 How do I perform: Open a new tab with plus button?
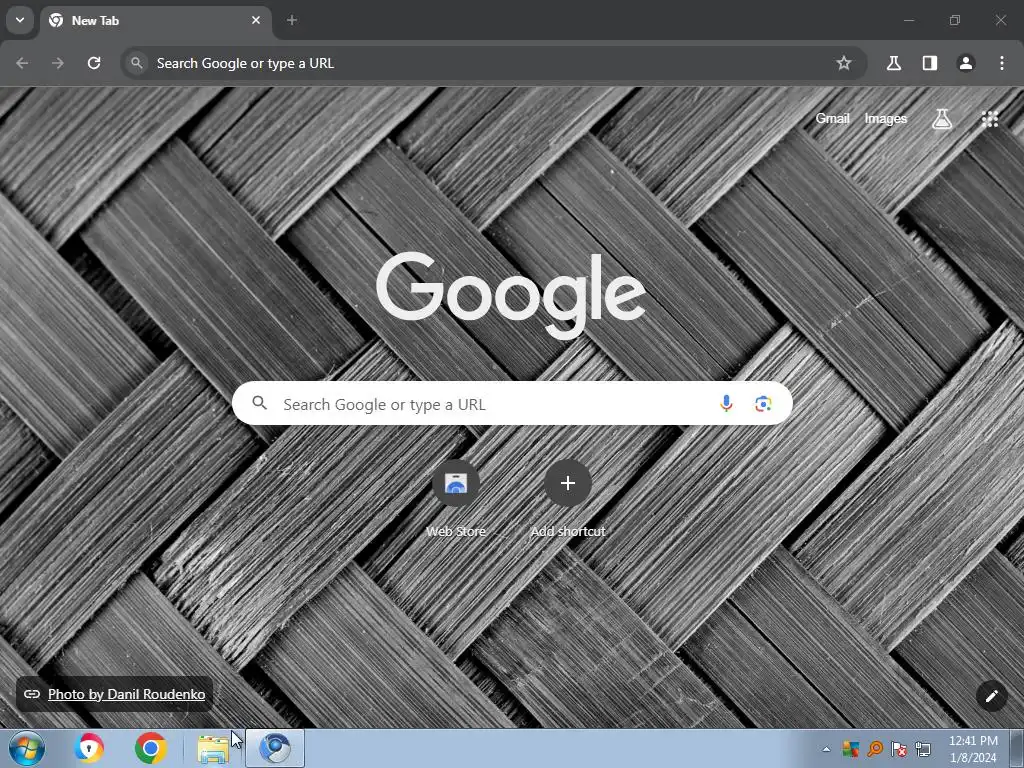(292, 20)
